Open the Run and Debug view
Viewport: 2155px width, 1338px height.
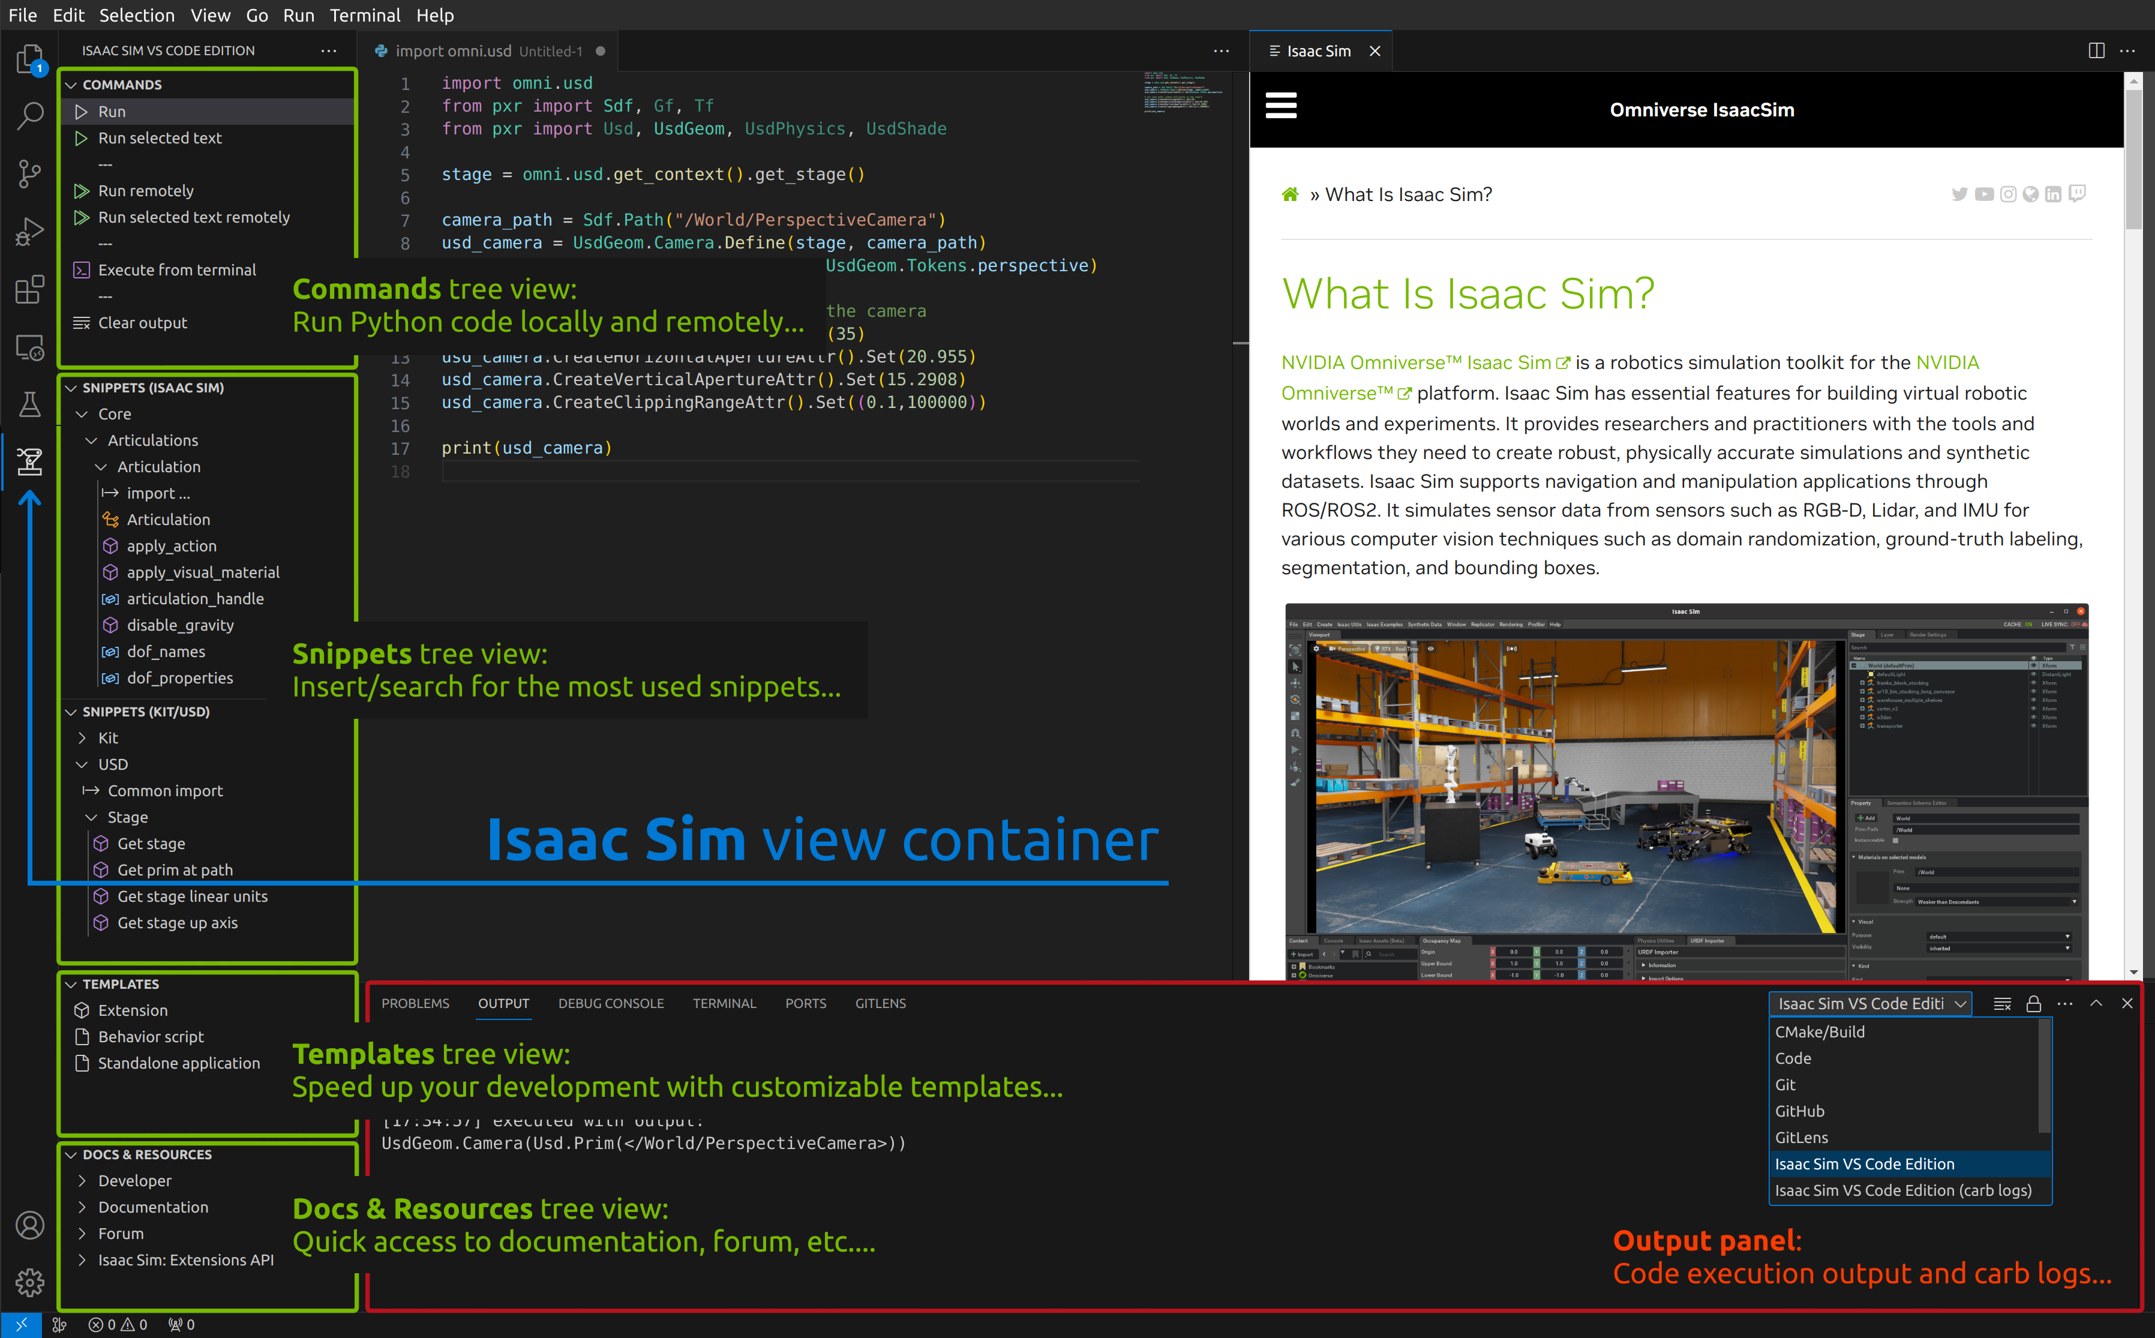pyautogui.click(x=30, y=230)
